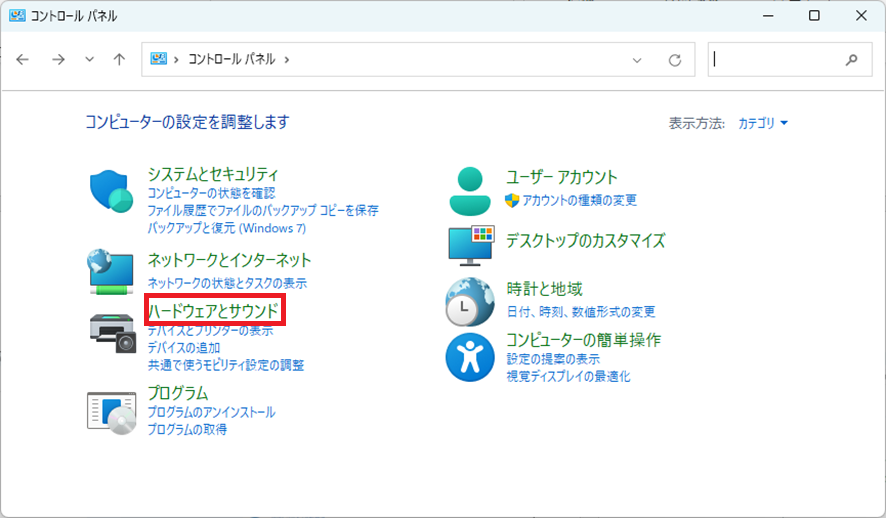Go forward with the forward arrow
This screenshot has width=886, height=518.
58,59
